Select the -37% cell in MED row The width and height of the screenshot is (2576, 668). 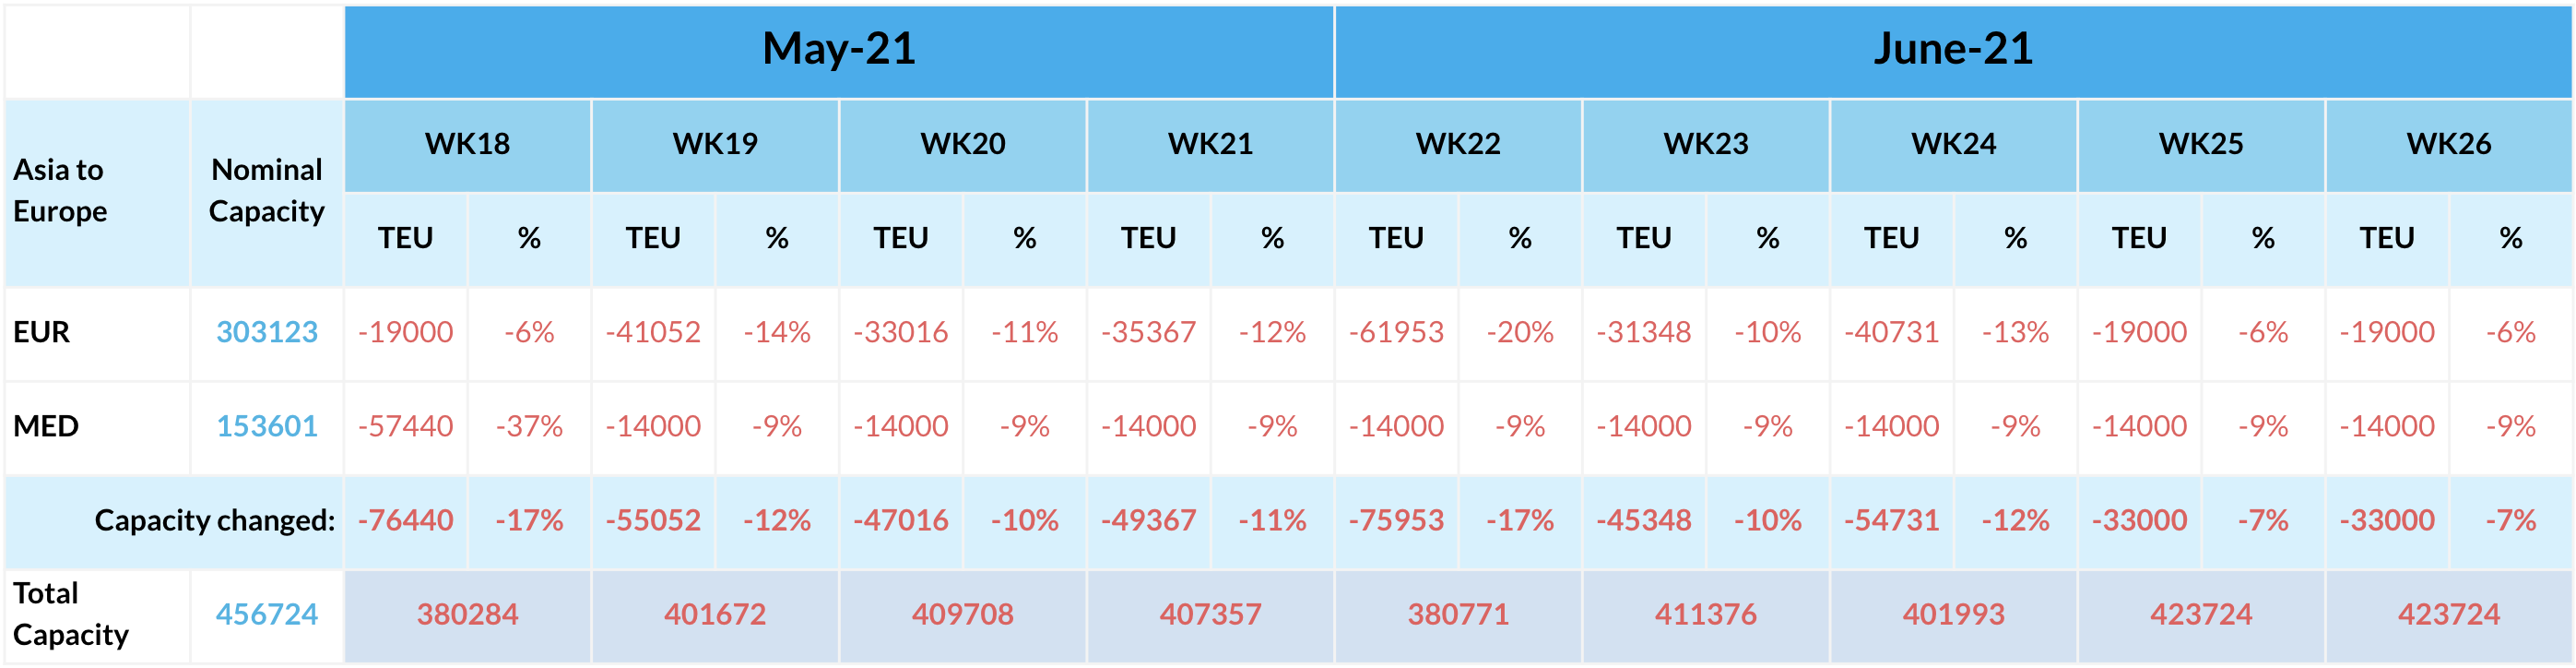[x=529, y=426]
